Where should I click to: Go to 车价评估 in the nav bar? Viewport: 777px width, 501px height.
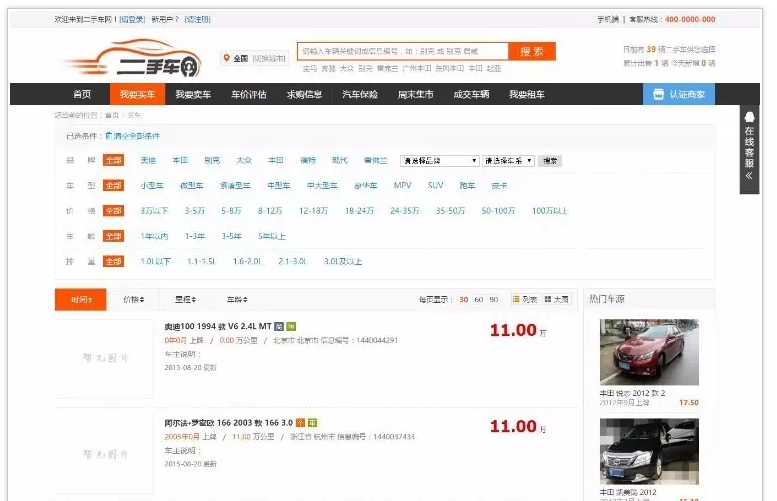[249, 94]
